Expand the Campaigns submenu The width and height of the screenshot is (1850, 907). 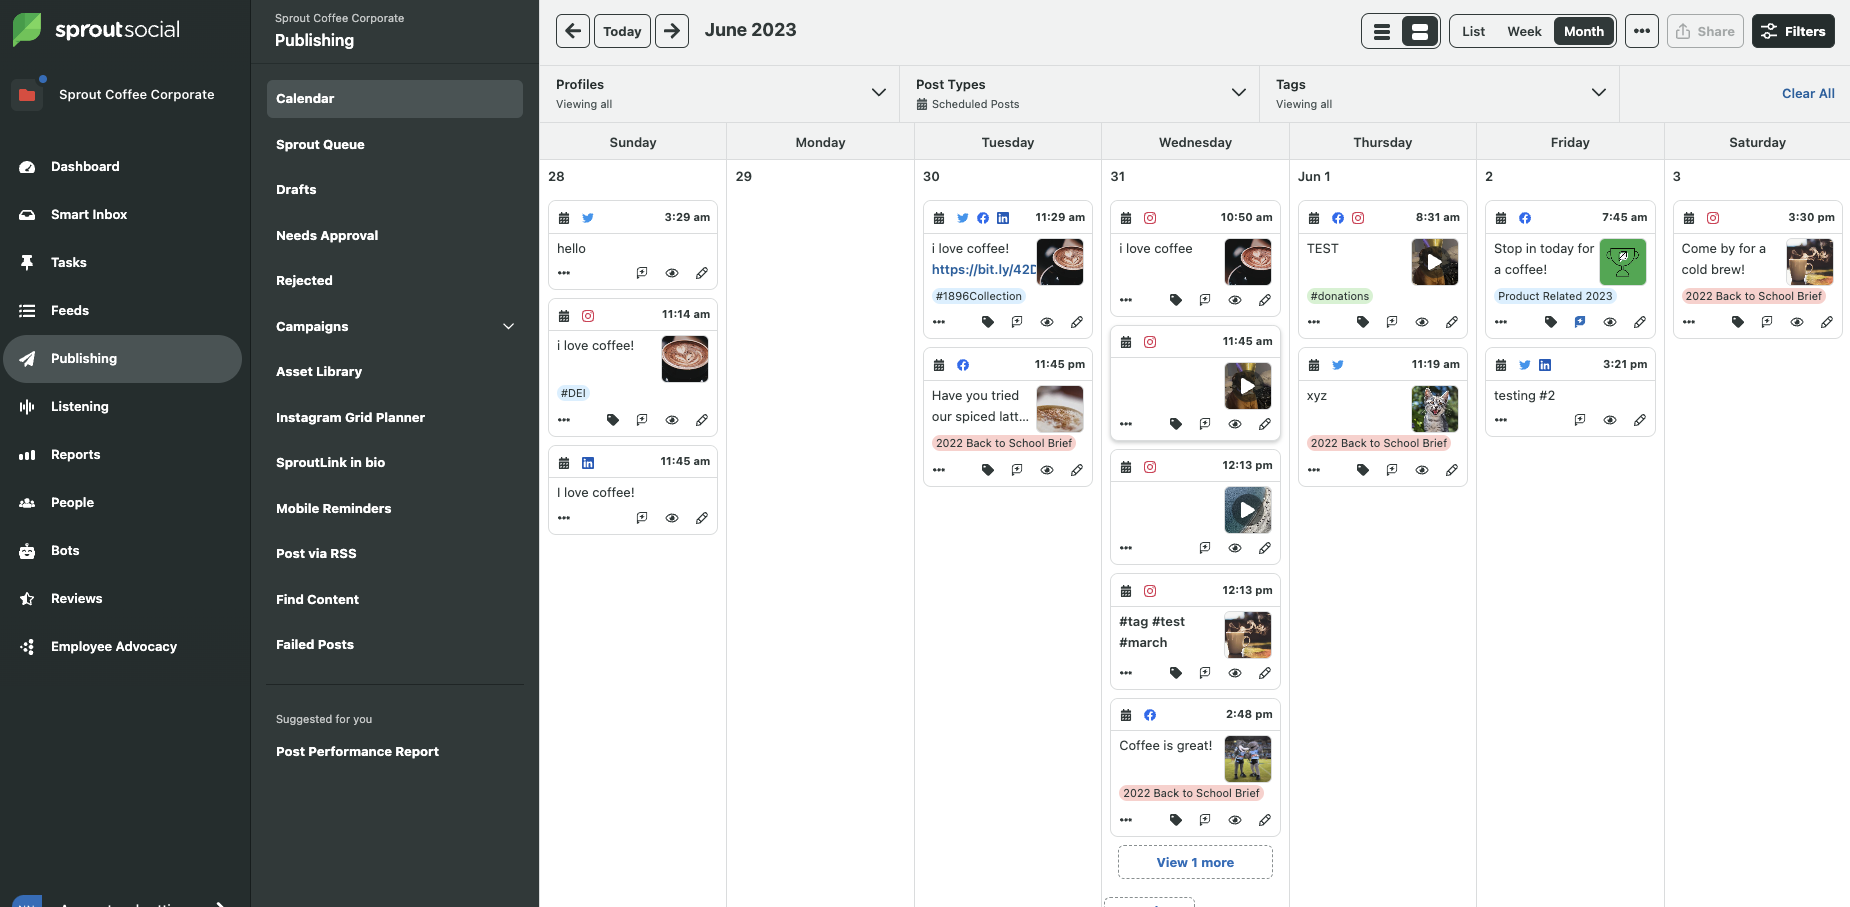(508, 326)
